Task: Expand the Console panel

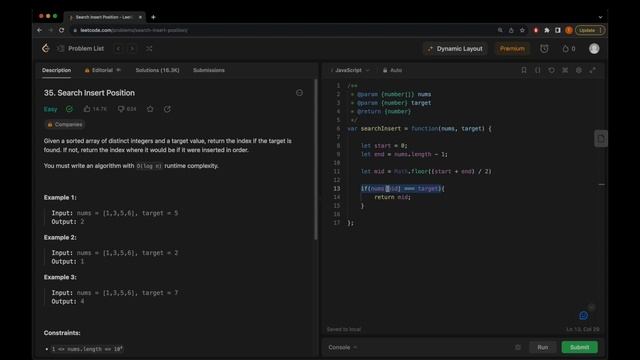Action: (x=342, y=347)
